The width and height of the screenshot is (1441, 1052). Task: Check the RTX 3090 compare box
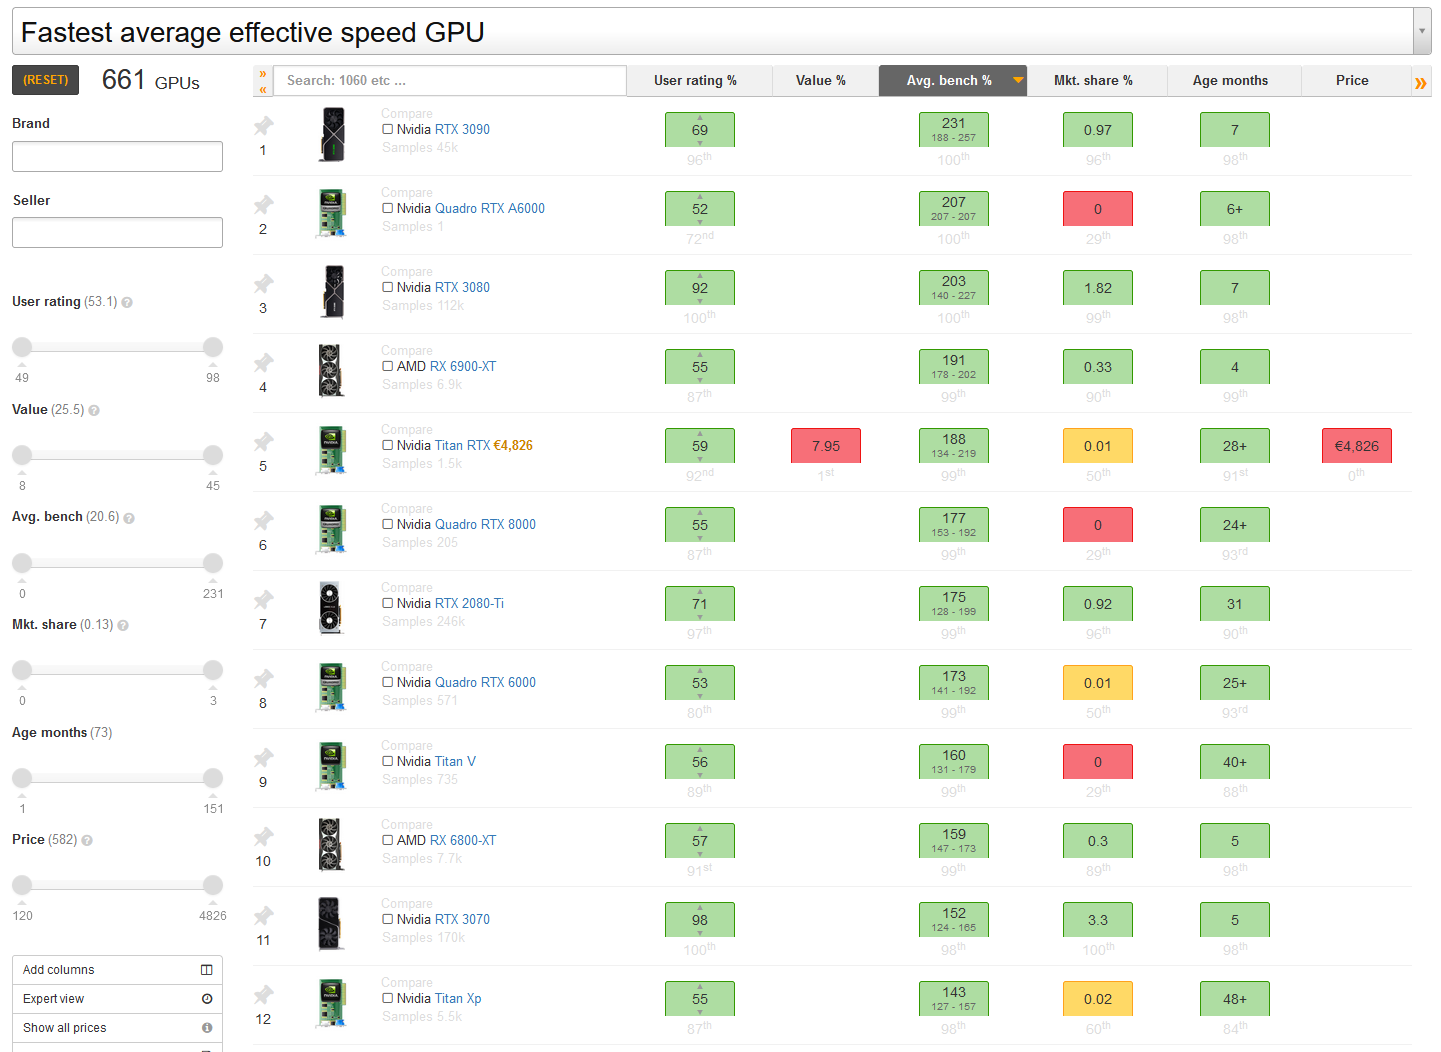[x=387, y=129]
